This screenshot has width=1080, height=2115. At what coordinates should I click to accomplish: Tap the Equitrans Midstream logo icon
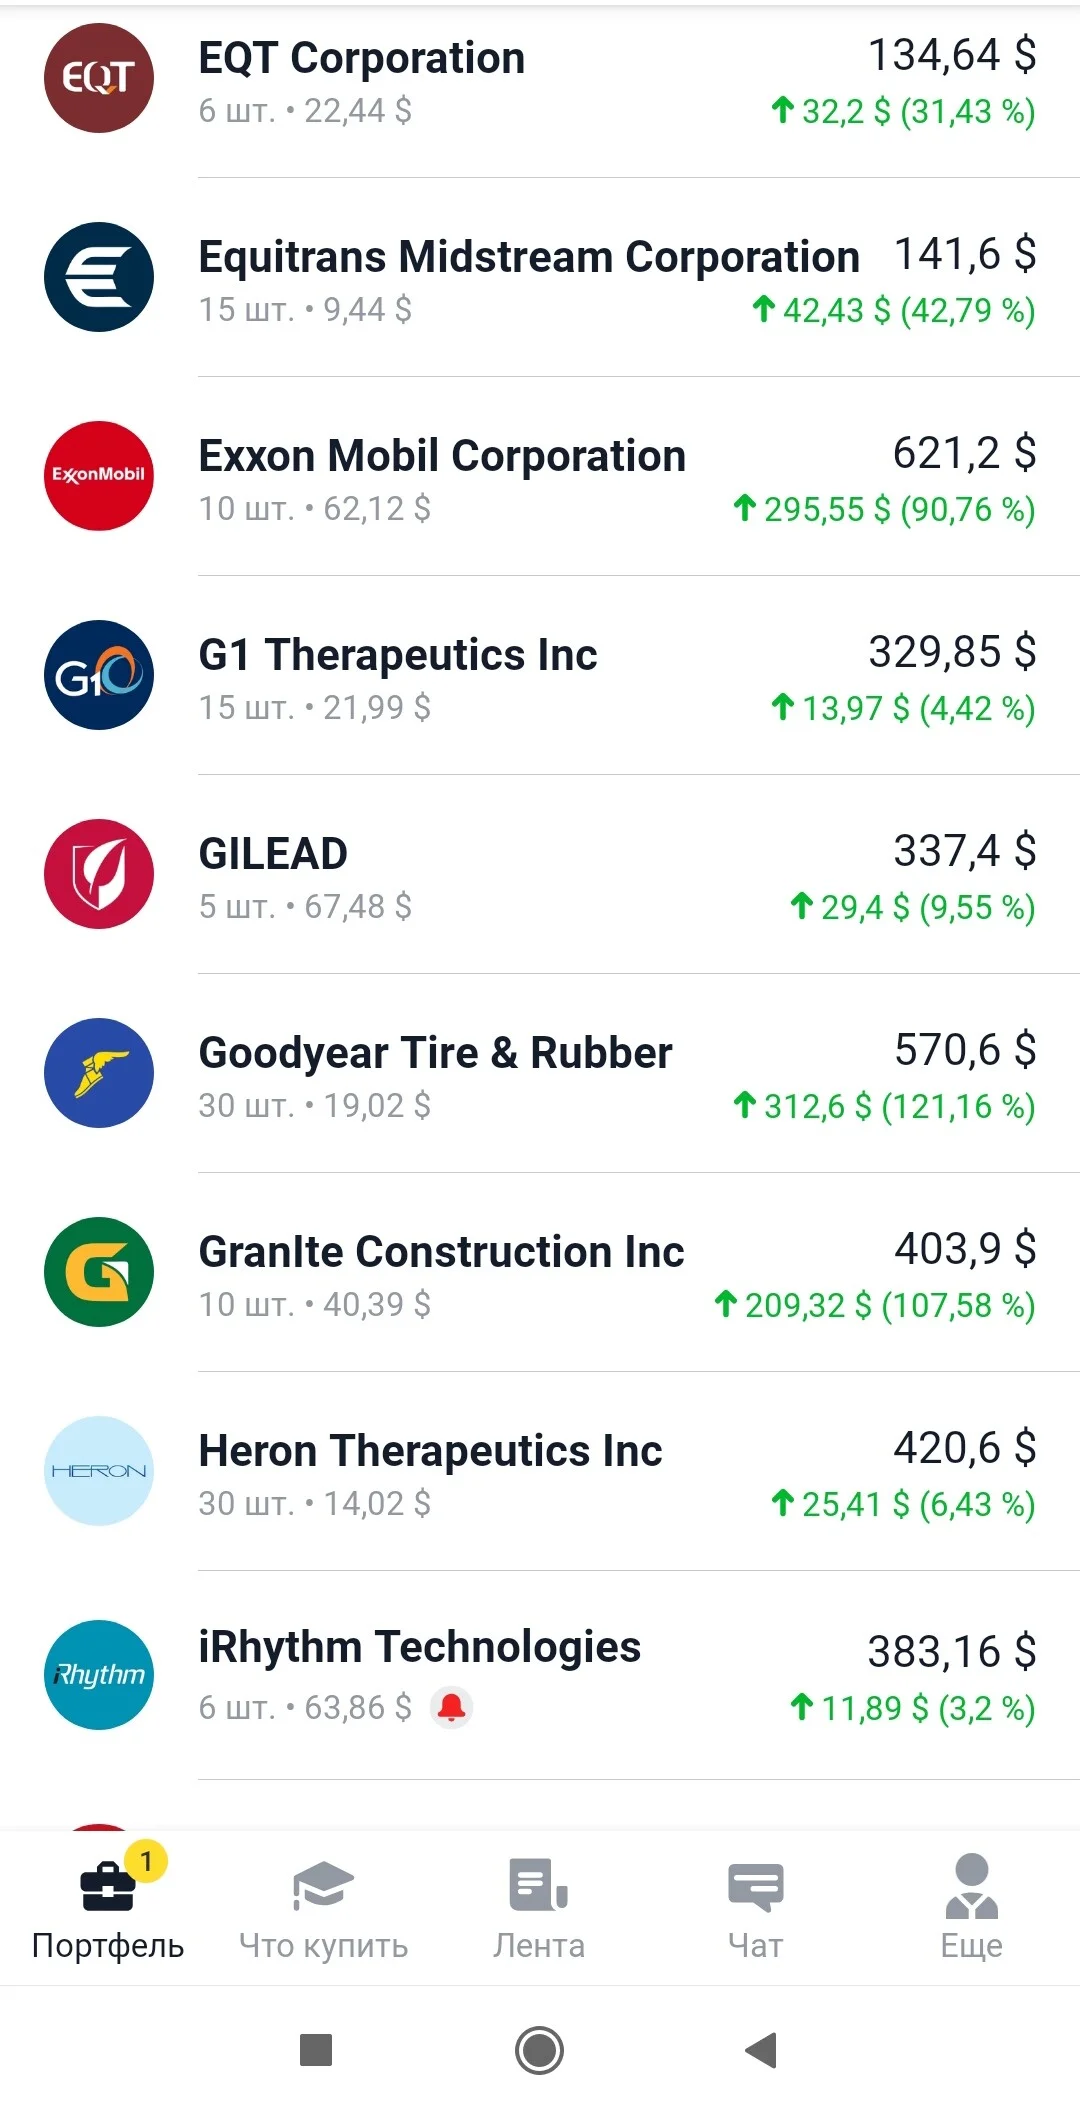[99, 277]
